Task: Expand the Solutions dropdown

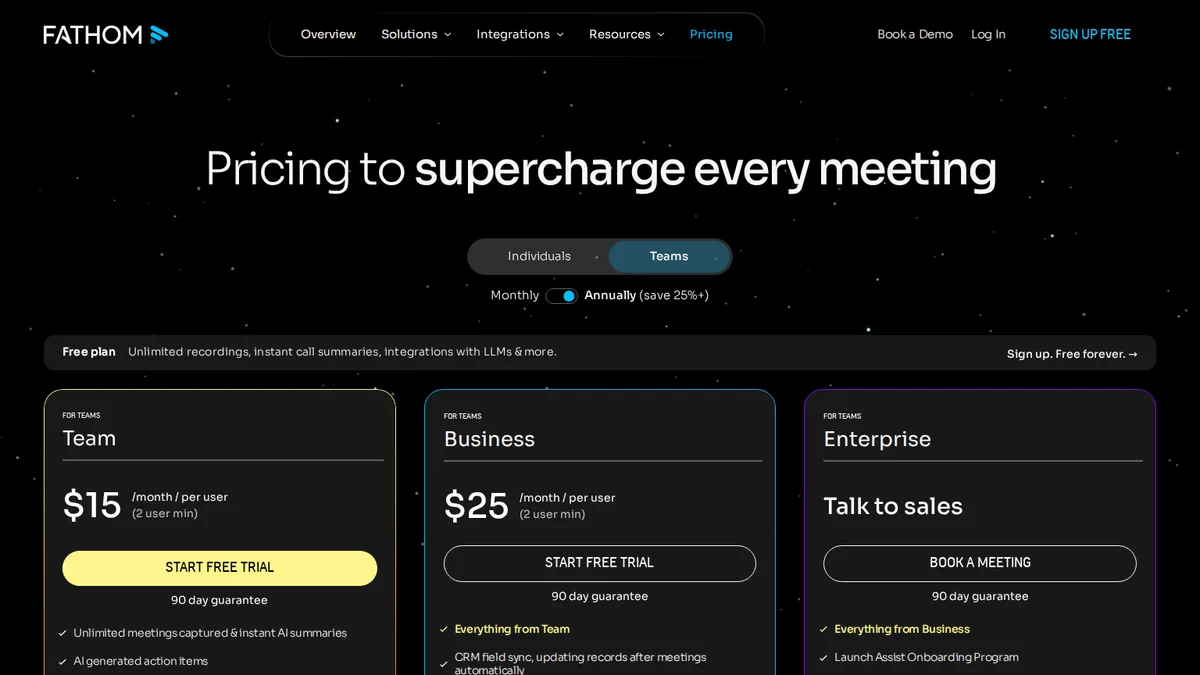Action: [x=416, y=34]
